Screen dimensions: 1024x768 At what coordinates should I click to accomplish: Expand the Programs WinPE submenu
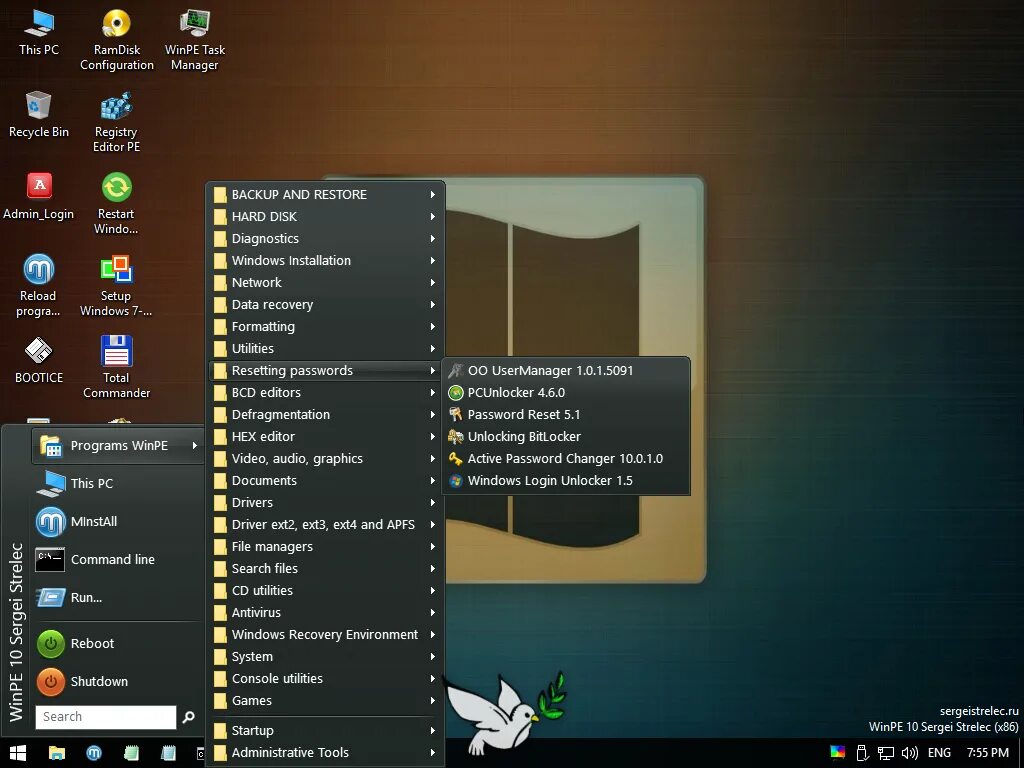coord(118,445)
